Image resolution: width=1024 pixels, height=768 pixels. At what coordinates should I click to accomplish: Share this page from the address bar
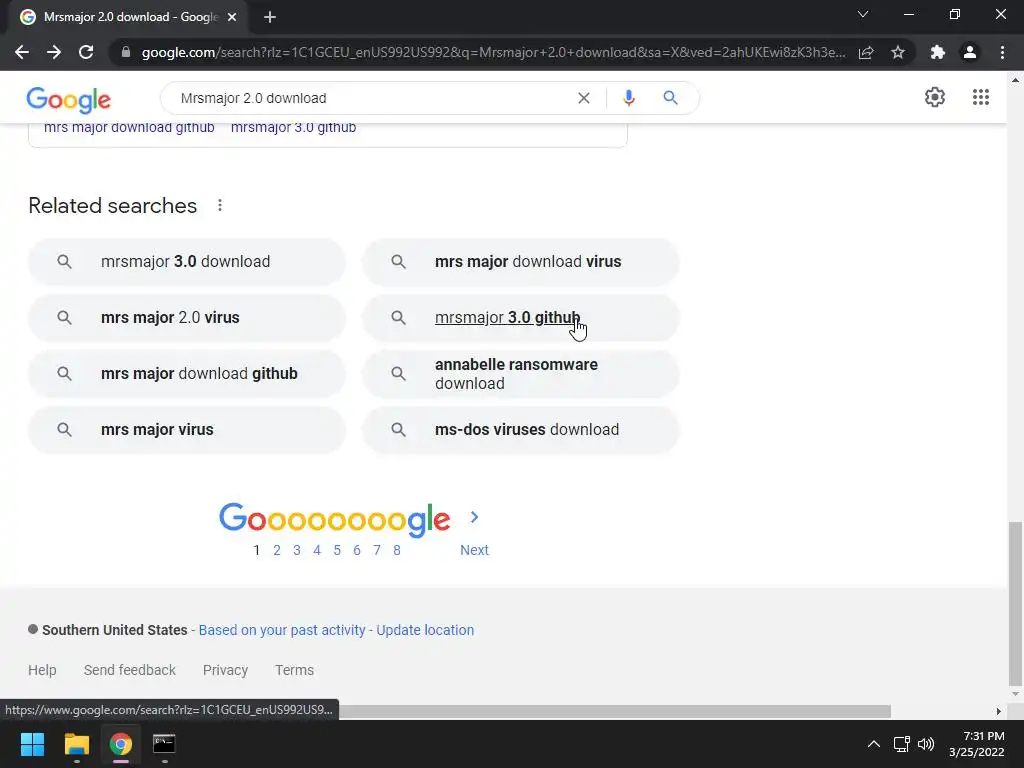[866, 52]
